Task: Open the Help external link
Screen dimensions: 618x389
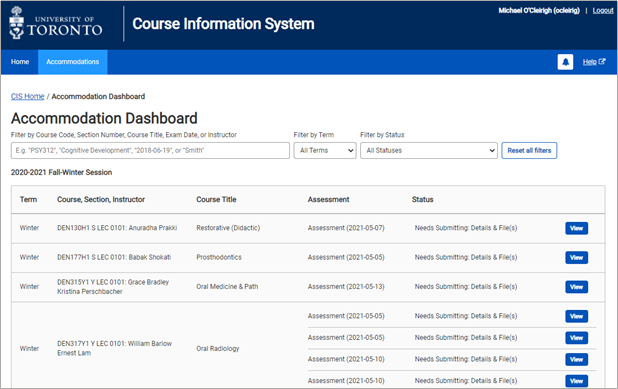Action: pyautogui.click(x=594, y=62)
